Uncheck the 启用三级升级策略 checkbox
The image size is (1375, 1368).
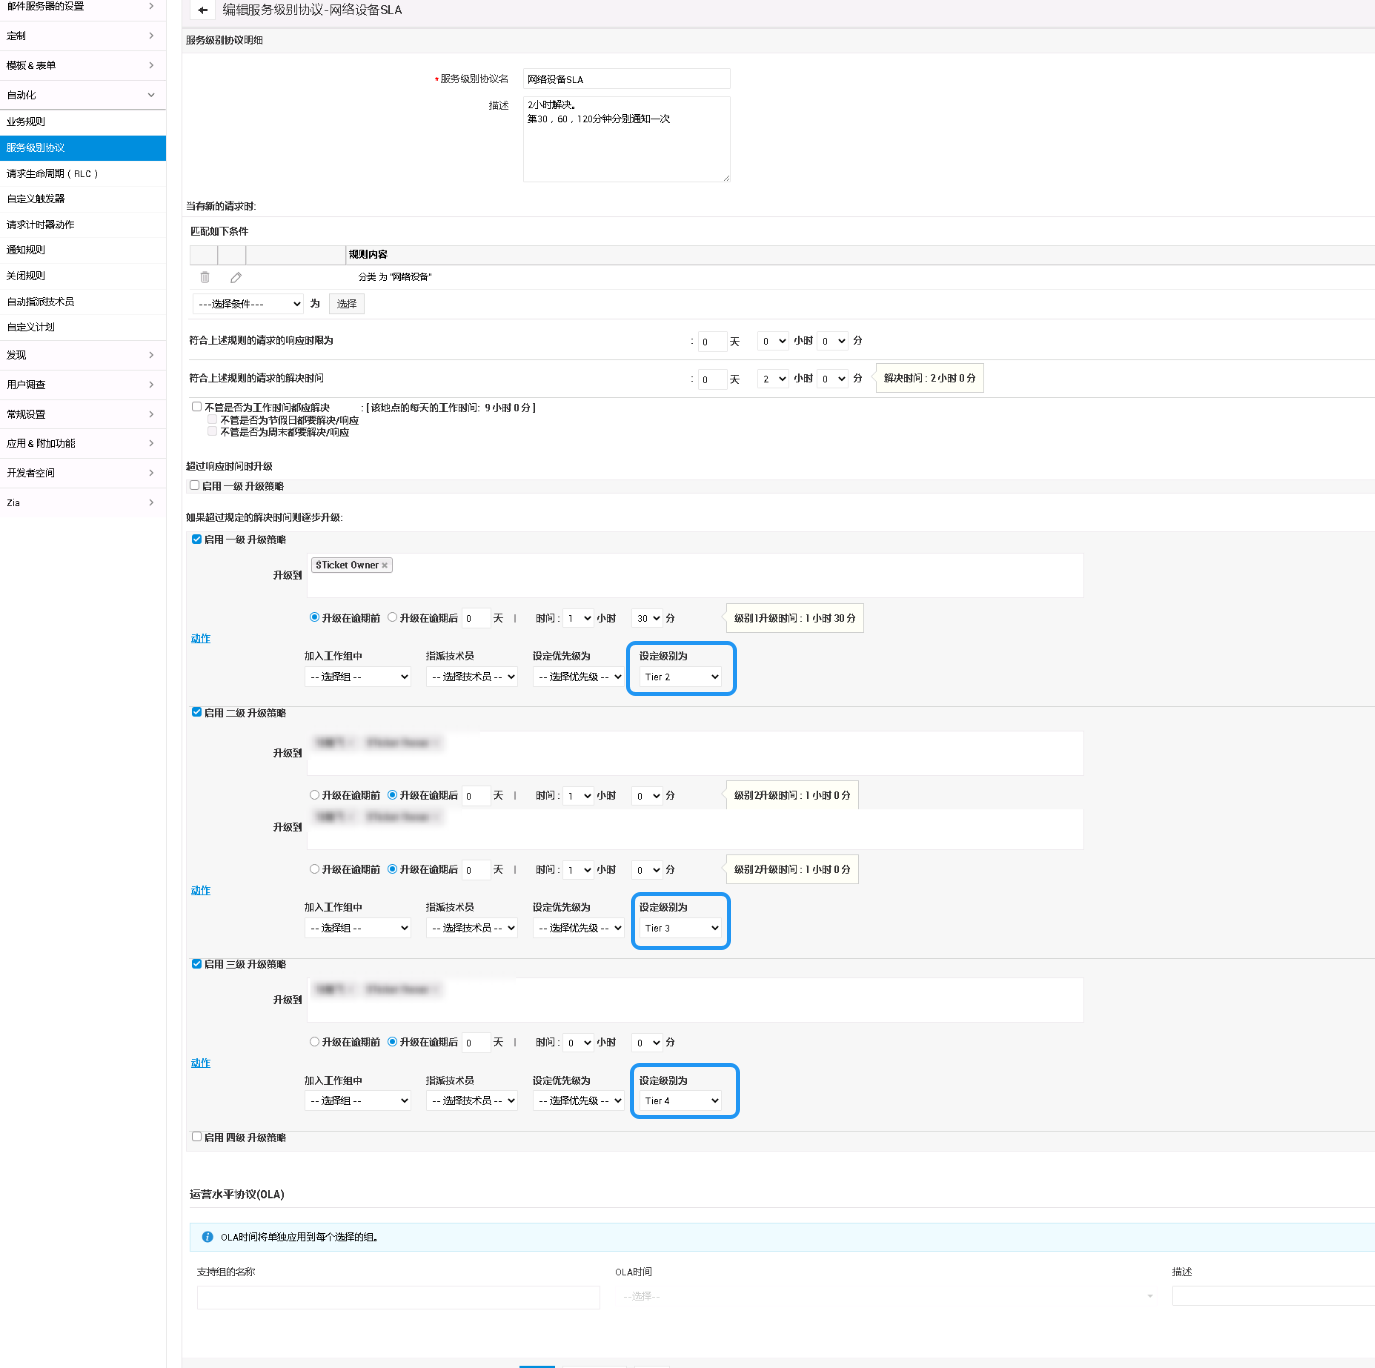[x=197, y=964]
